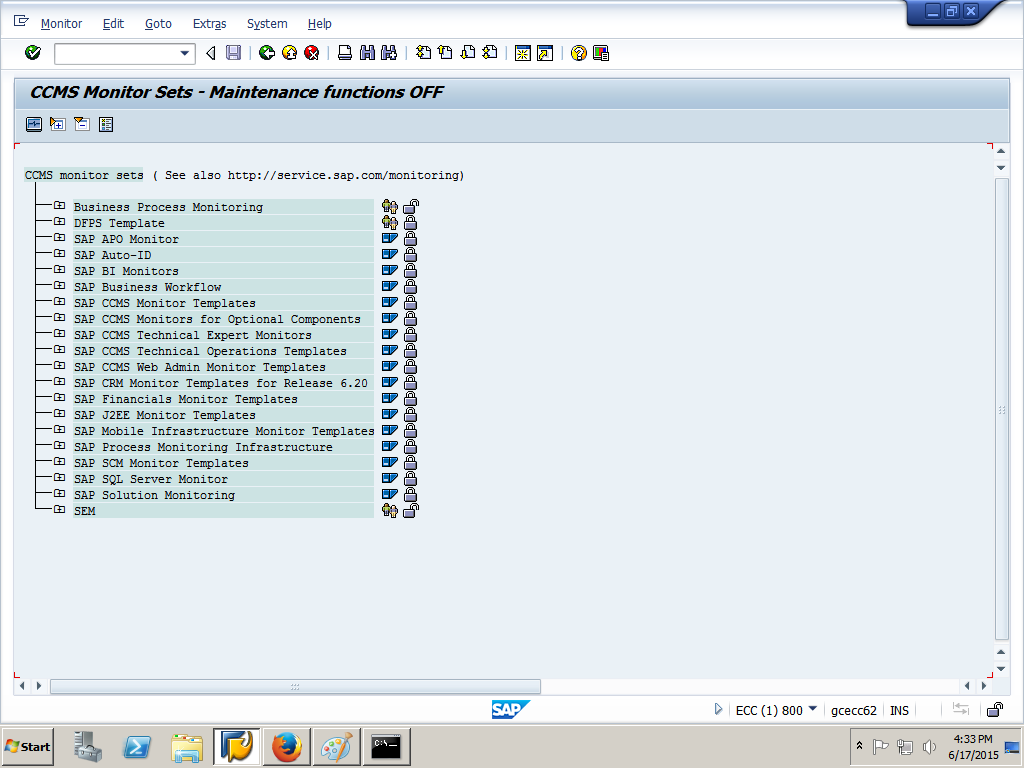
Task: Select SAP CRM Monitor Templates for Release 6.20
Action: [x=221, y=383]
